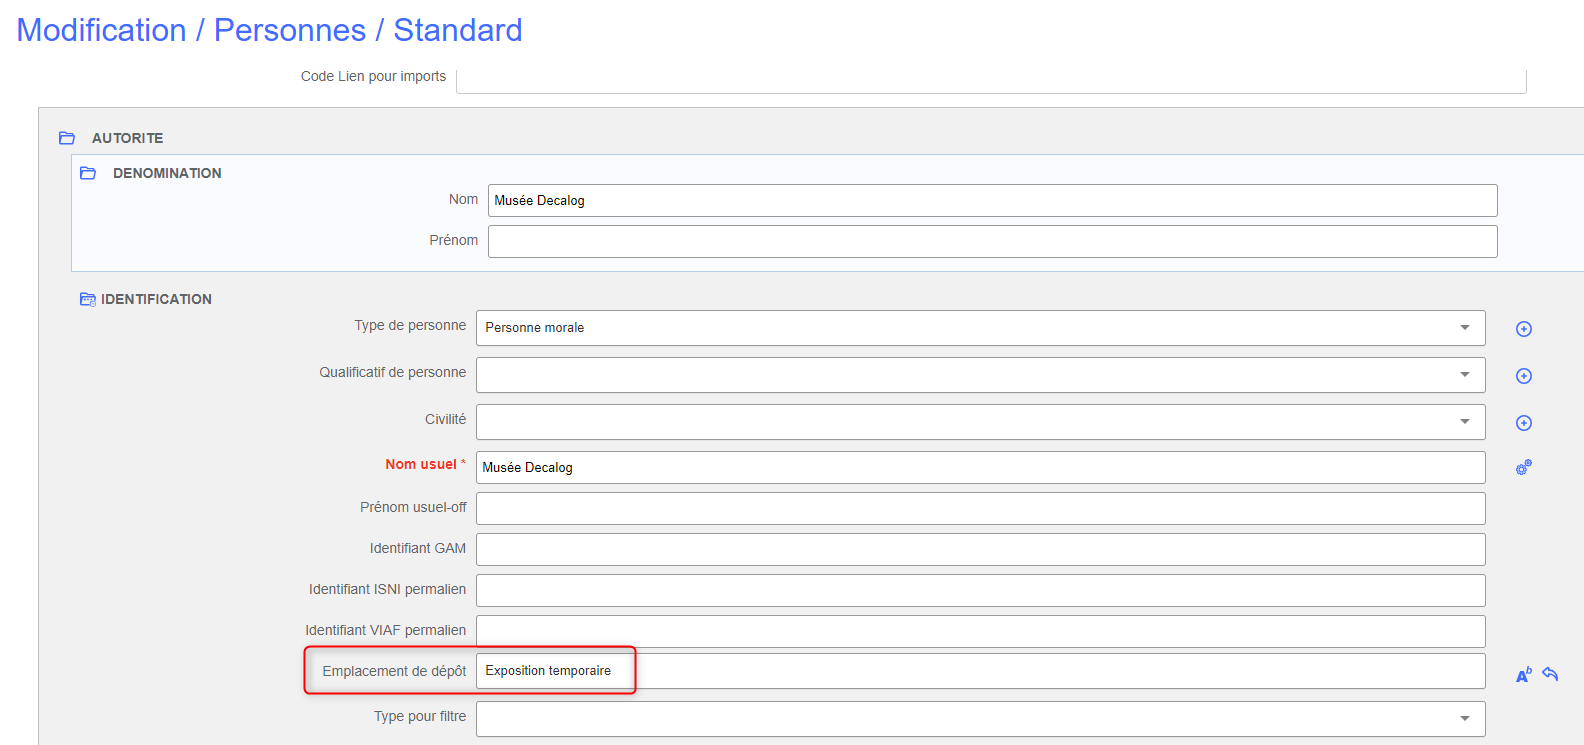
Task: Click the plus icon beside Type de personne
Action: [1523, 329]
